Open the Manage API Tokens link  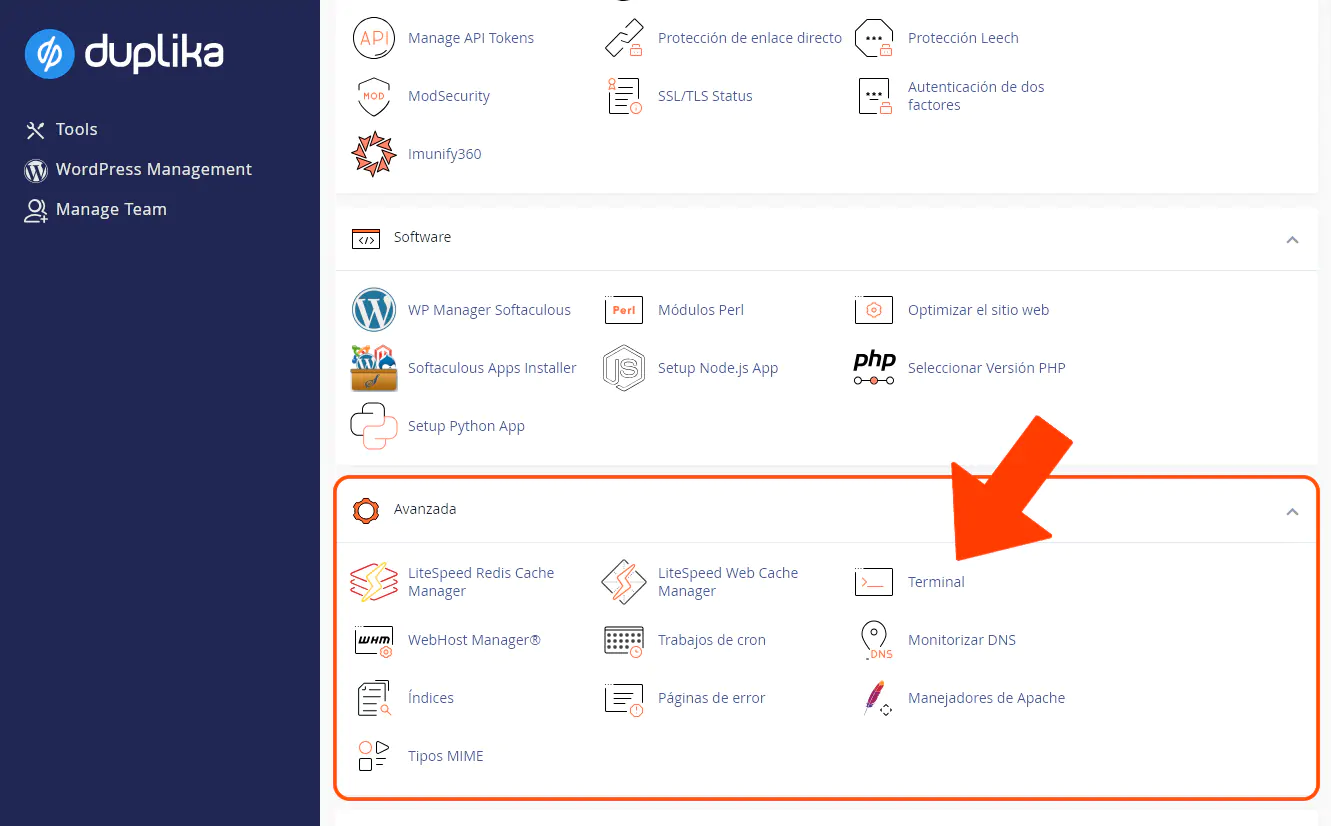coord(470,38)
